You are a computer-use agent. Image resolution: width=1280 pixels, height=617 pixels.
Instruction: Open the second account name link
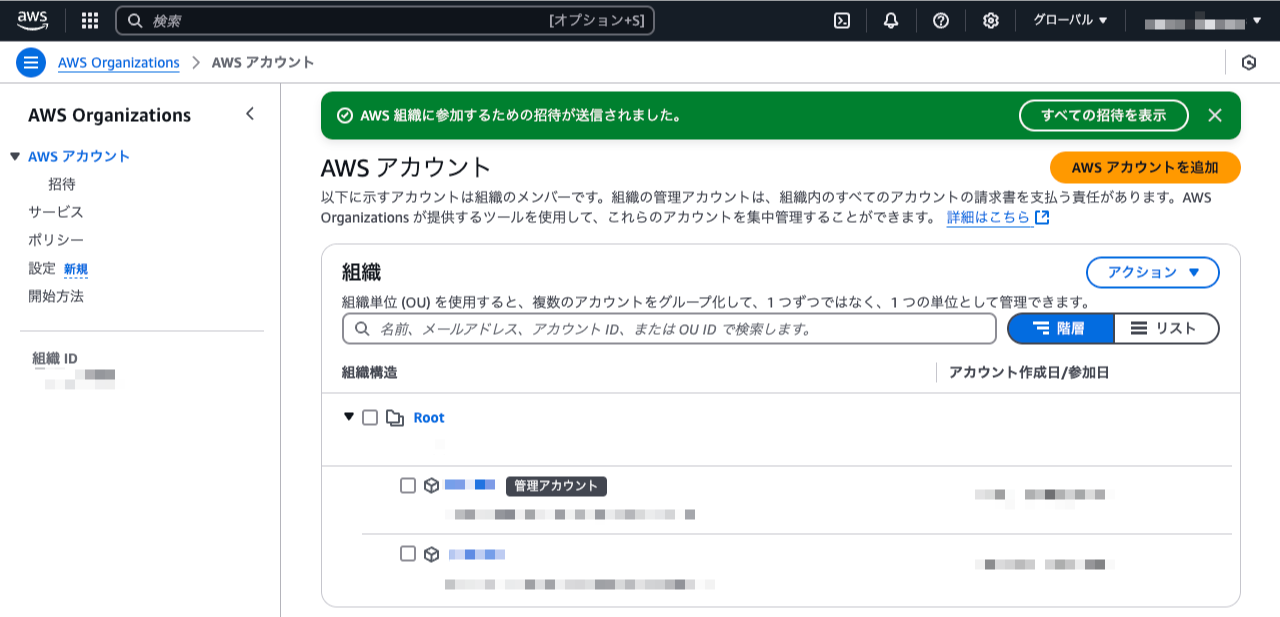[476, 553]
